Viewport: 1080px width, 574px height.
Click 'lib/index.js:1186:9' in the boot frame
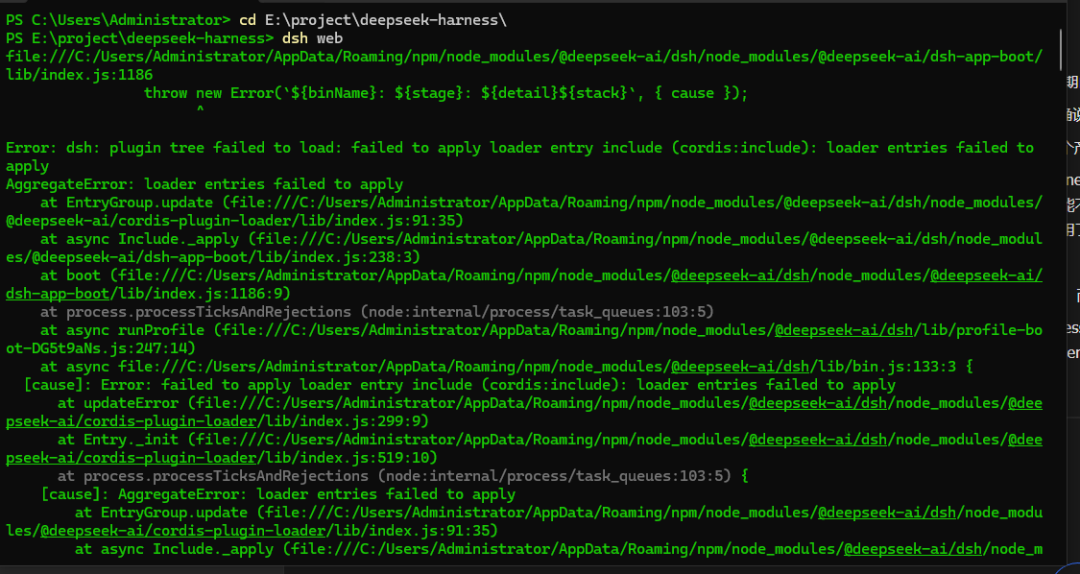click(x=202, y=293)
